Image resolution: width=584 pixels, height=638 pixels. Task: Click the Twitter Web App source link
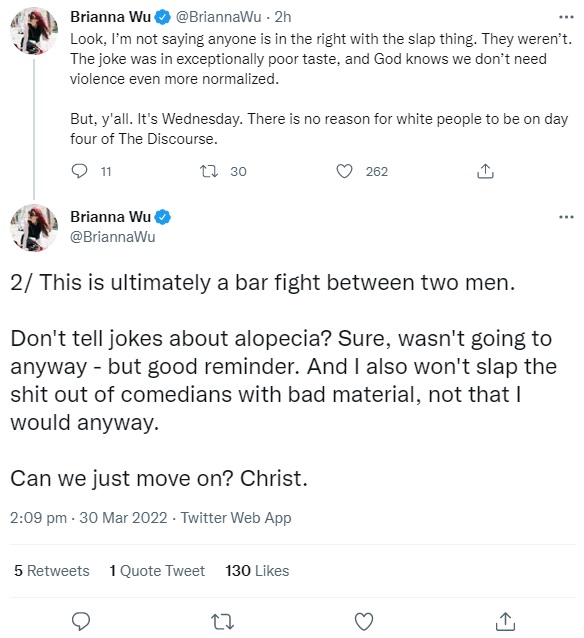[236, 518]
